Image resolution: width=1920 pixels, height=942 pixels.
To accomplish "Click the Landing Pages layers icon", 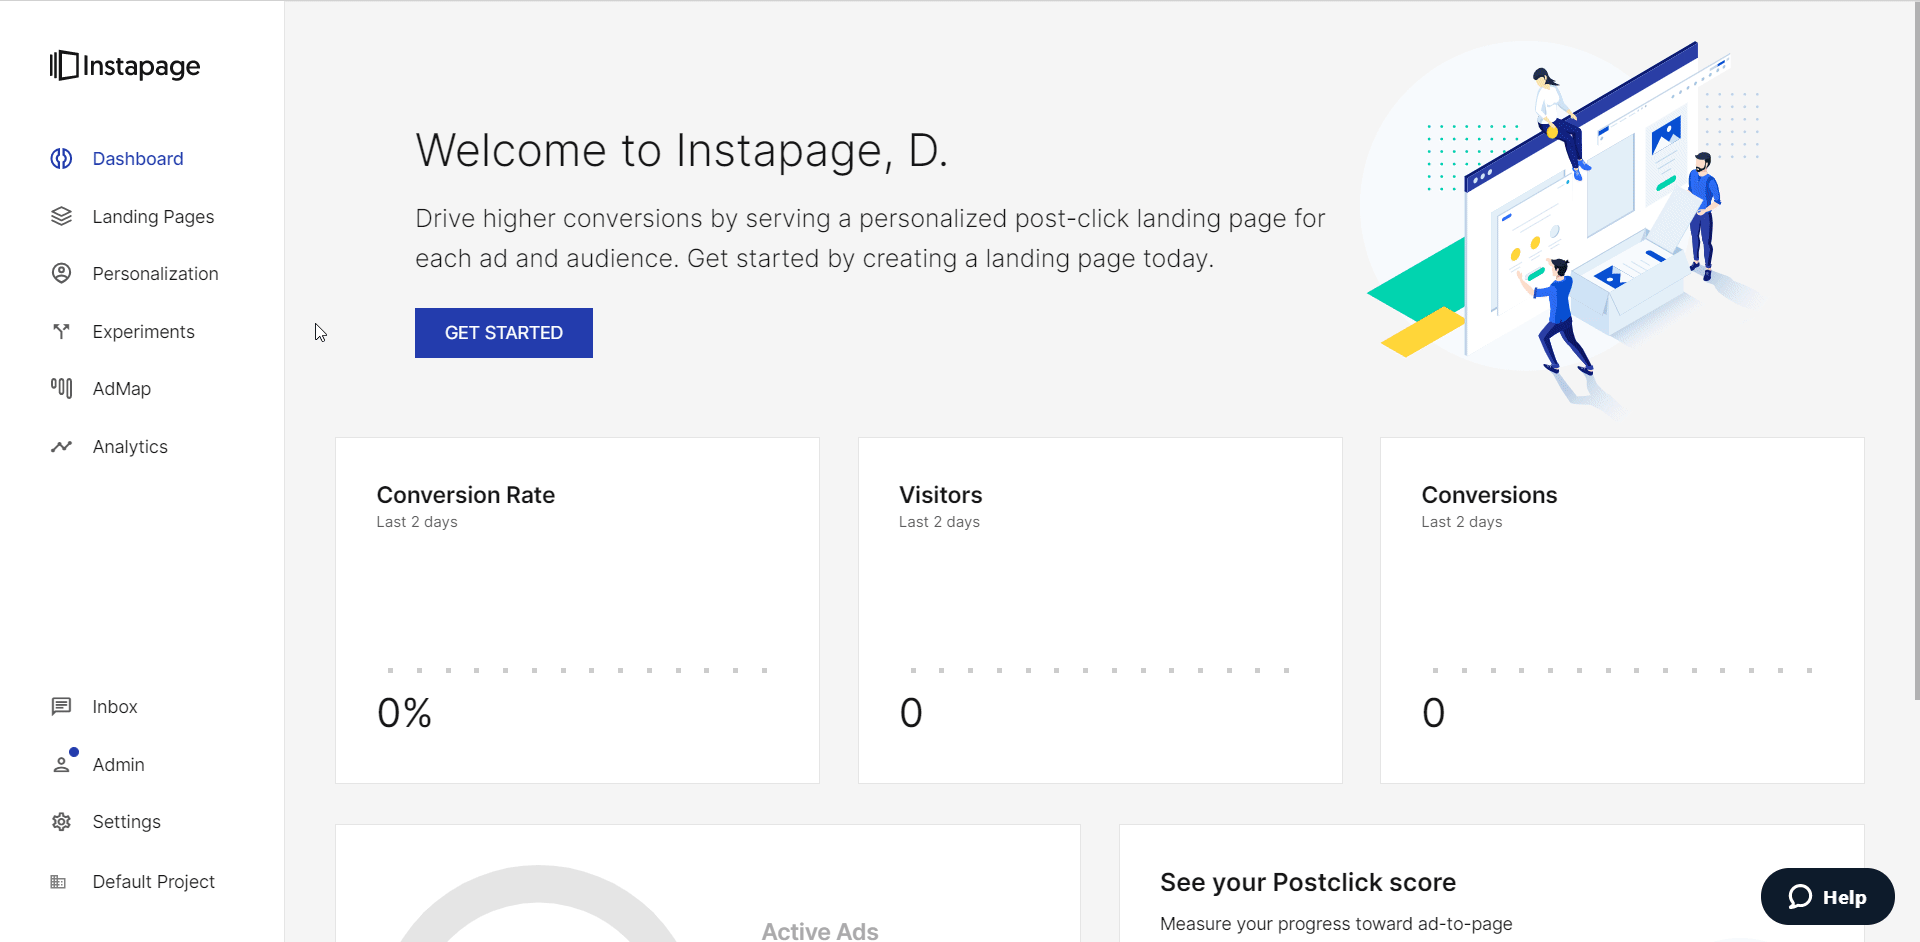I will (61, 216).
